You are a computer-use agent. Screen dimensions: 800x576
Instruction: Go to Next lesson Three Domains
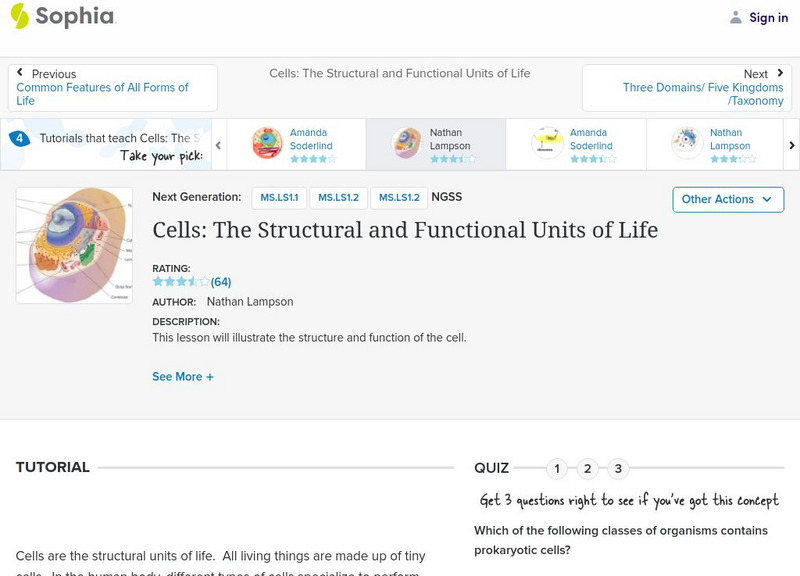point(688,87)
